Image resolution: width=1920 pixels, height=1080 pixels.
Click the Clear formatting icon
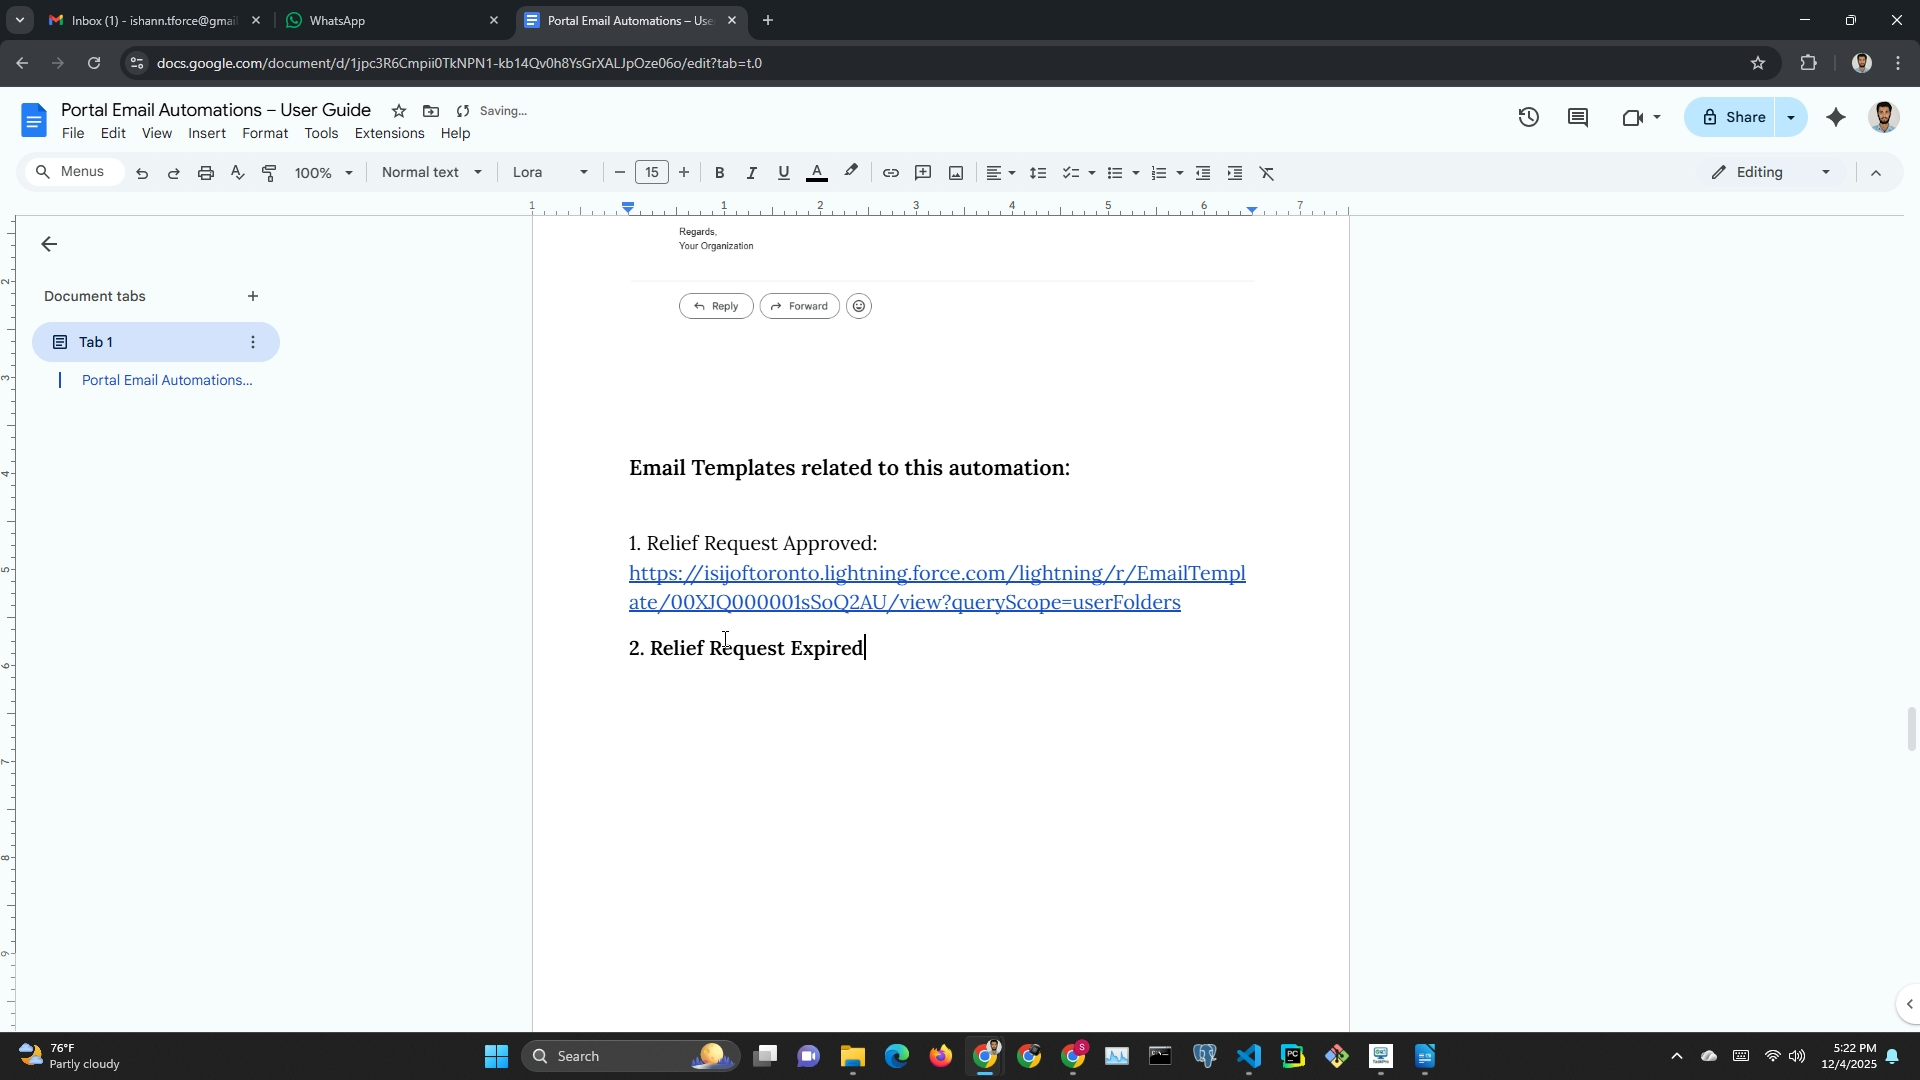point(1267,173)
